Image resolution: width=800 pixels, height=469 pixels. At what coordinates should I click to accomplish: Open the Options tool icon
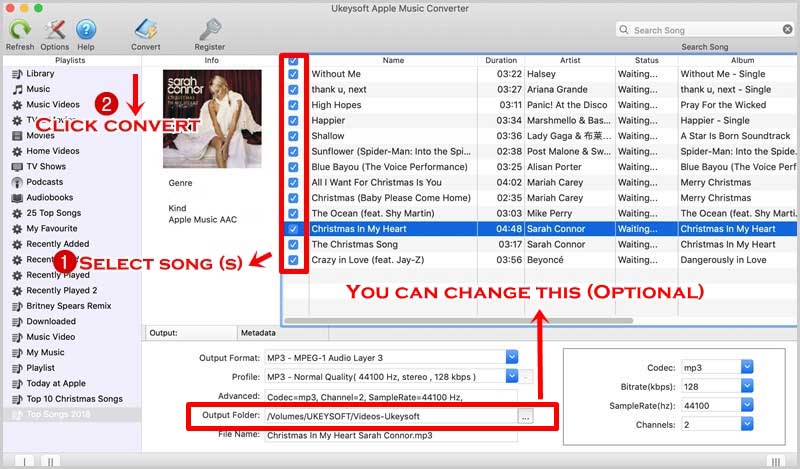(x=54, y=30)
